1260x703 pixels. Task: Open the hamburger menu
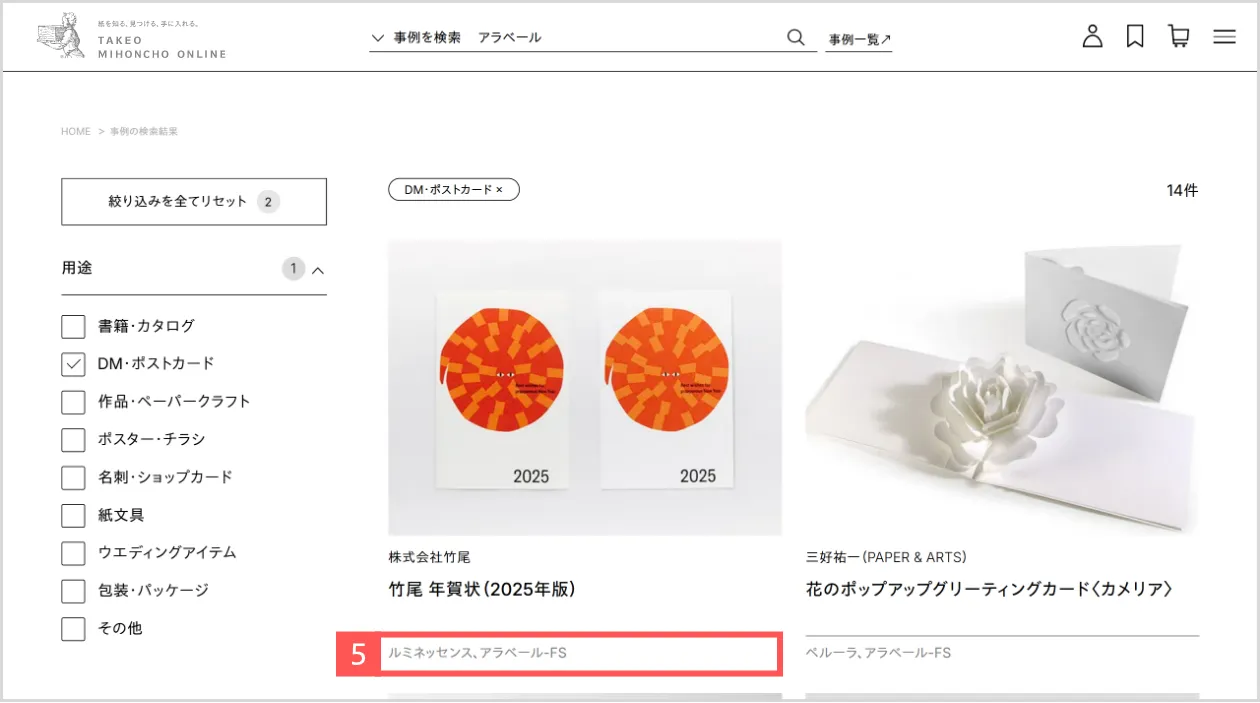[1224, 37]
